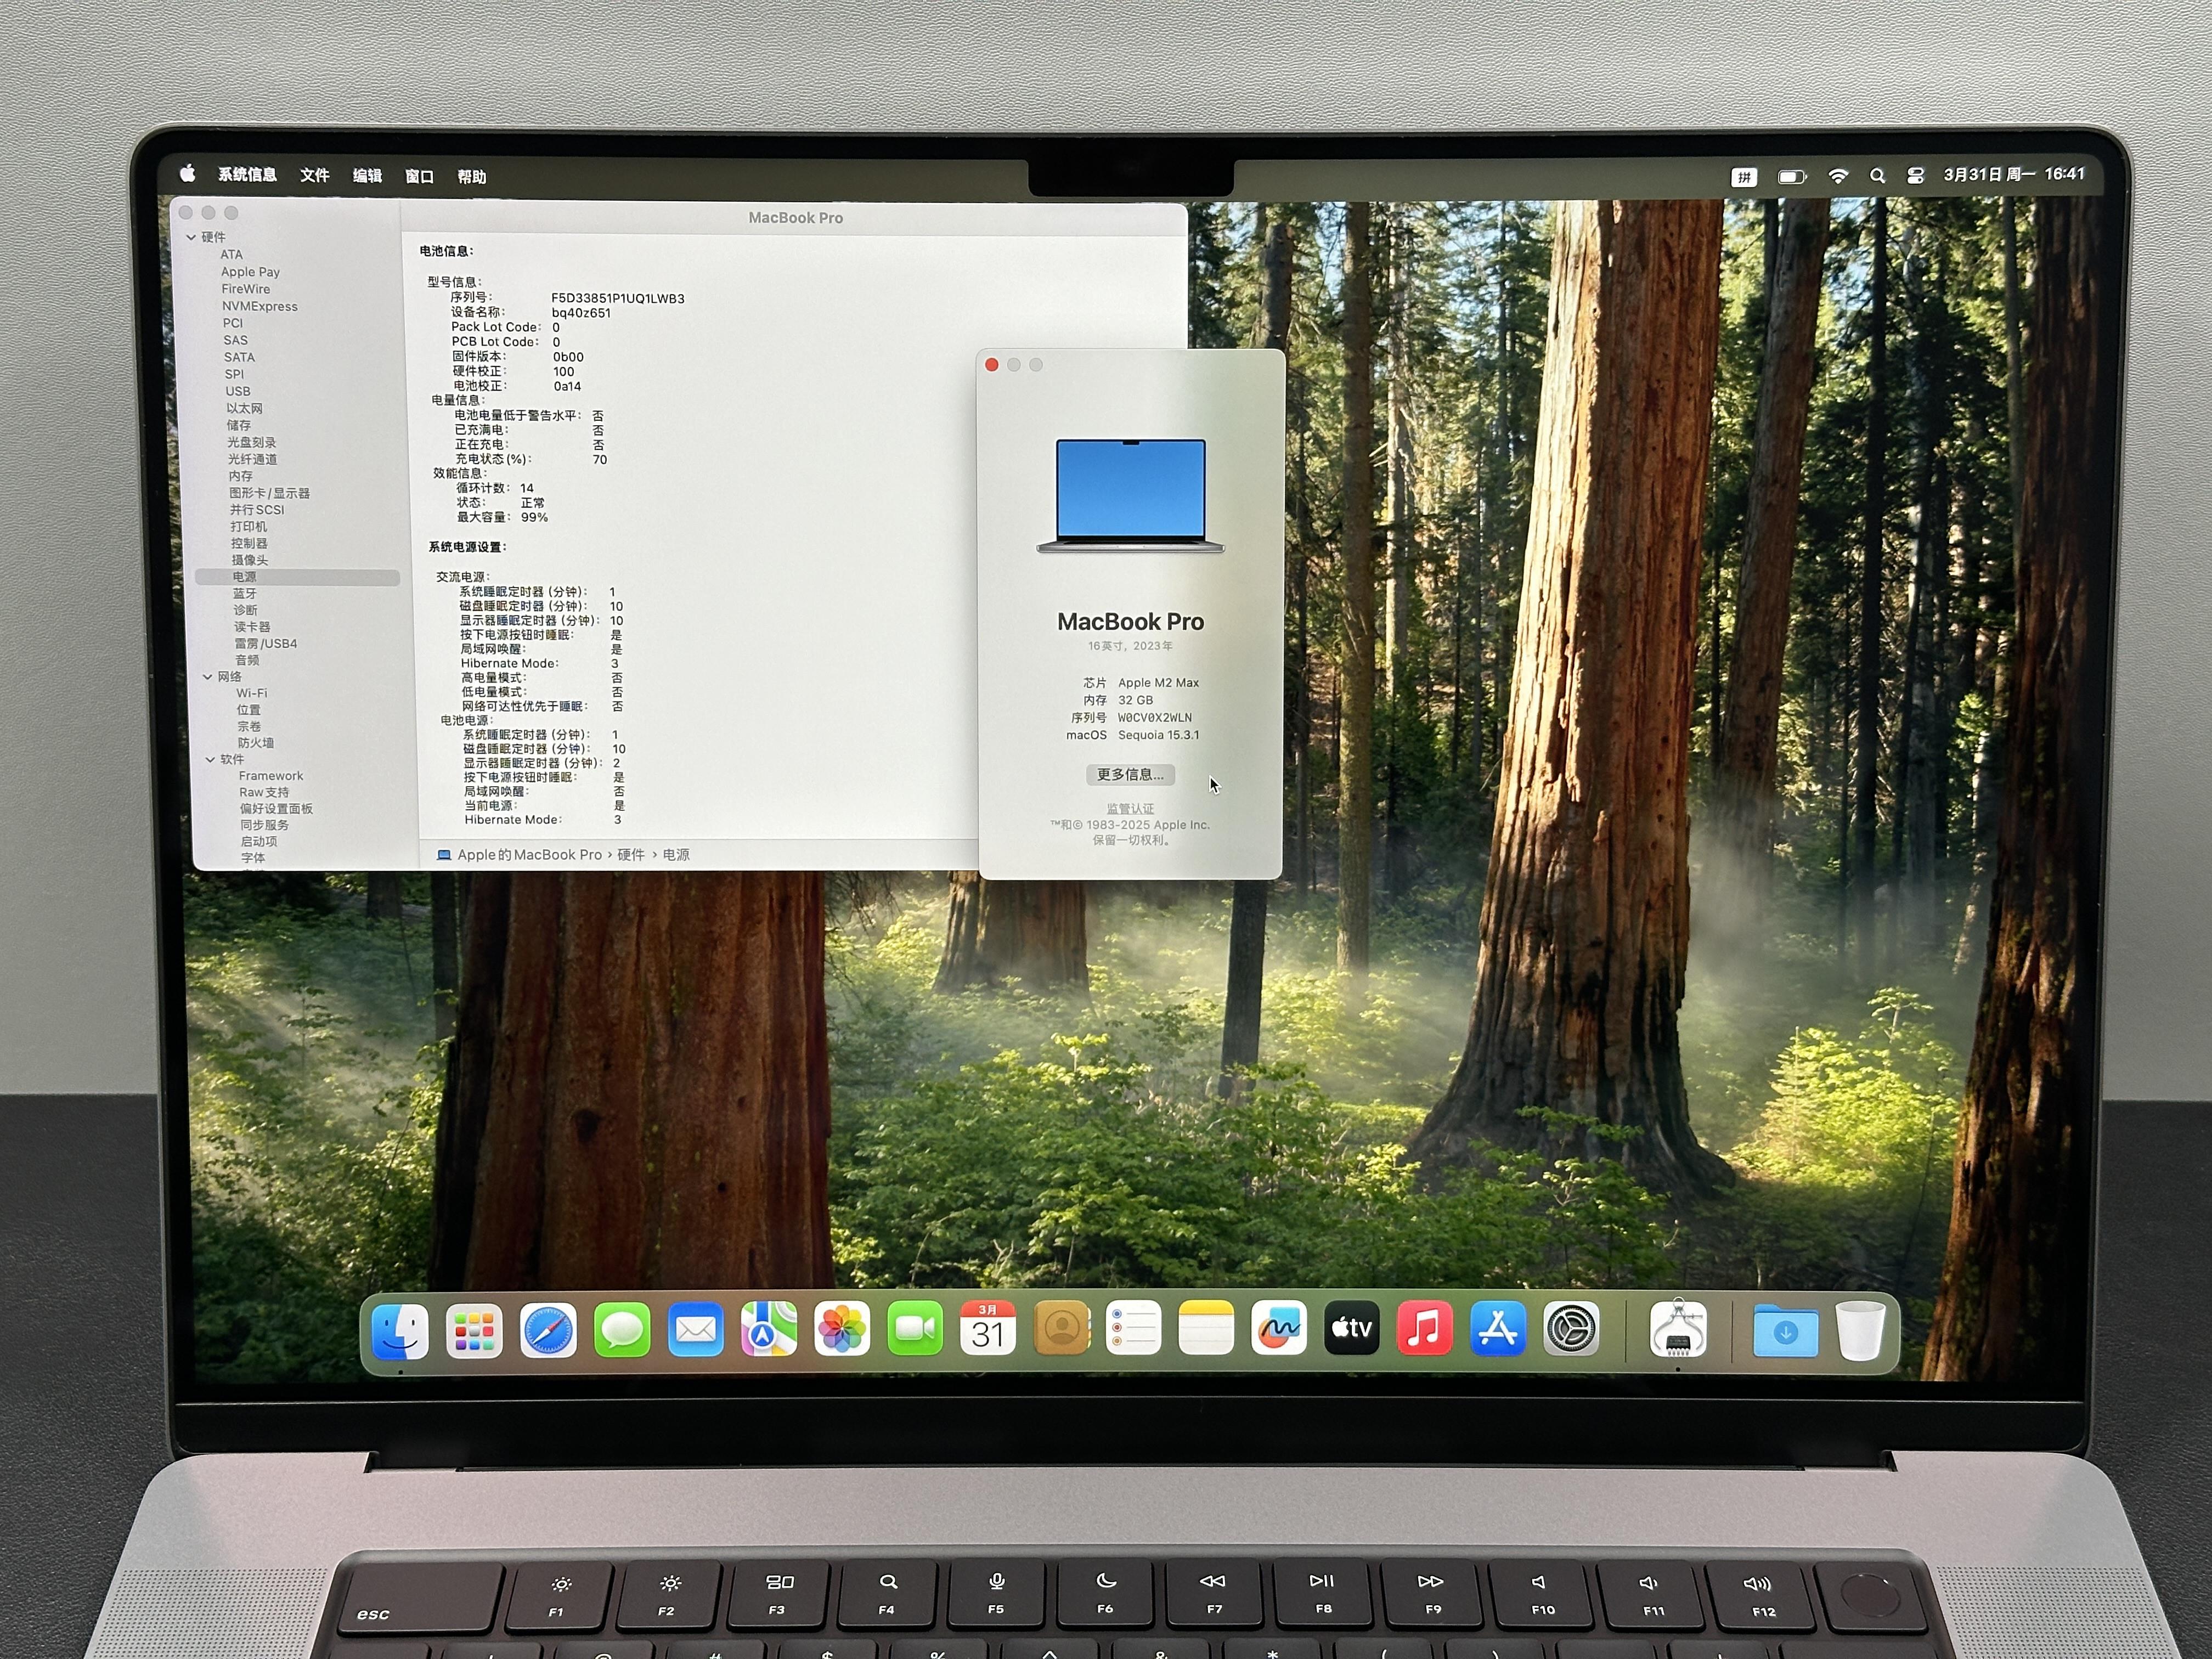Open Spotlight search in menu bar
Screen dimensions: 2212x1659
point(1877,176)
